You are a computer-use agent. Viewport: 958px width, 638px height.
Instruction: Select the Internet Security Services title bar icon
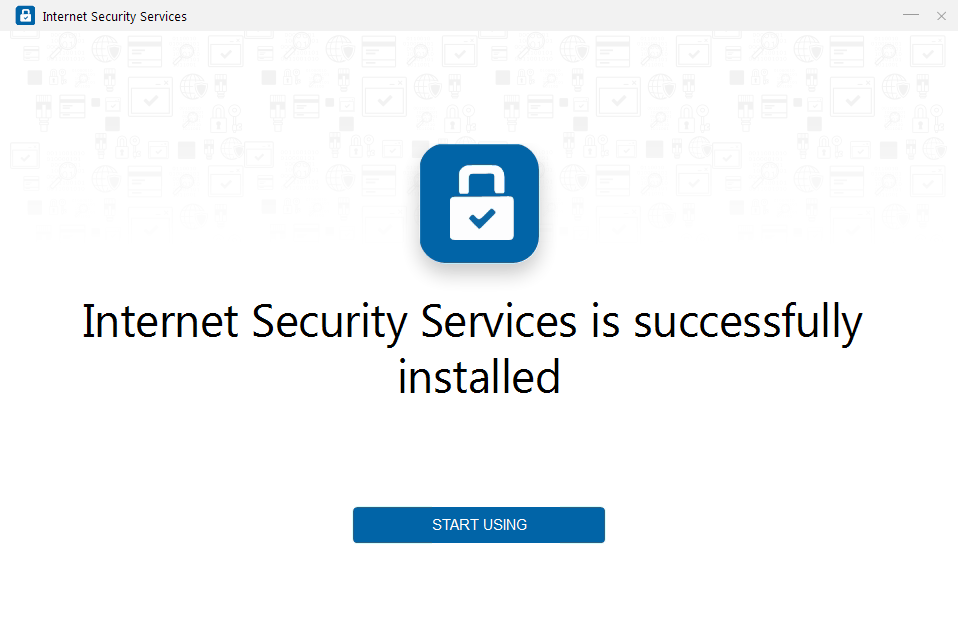(24, 15)
